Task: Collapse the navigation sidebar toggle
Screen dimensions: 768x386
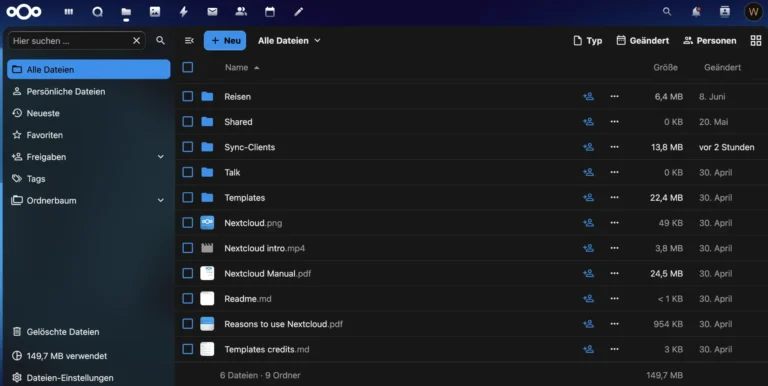Action: pos(189,41)
